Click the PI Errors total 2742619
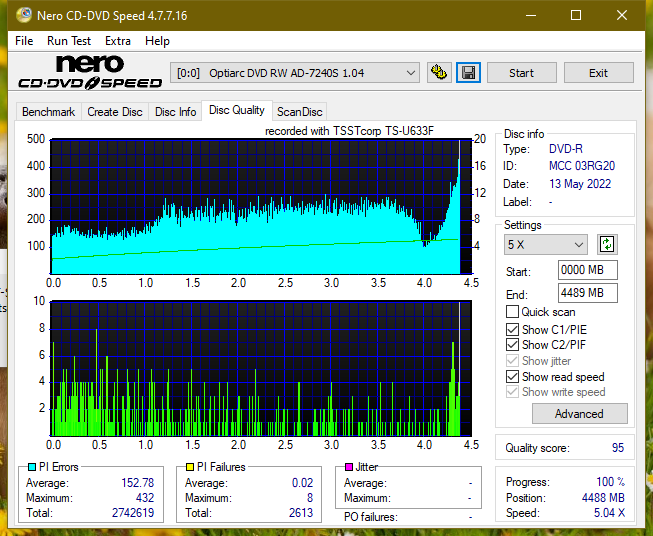 [133, 513]
